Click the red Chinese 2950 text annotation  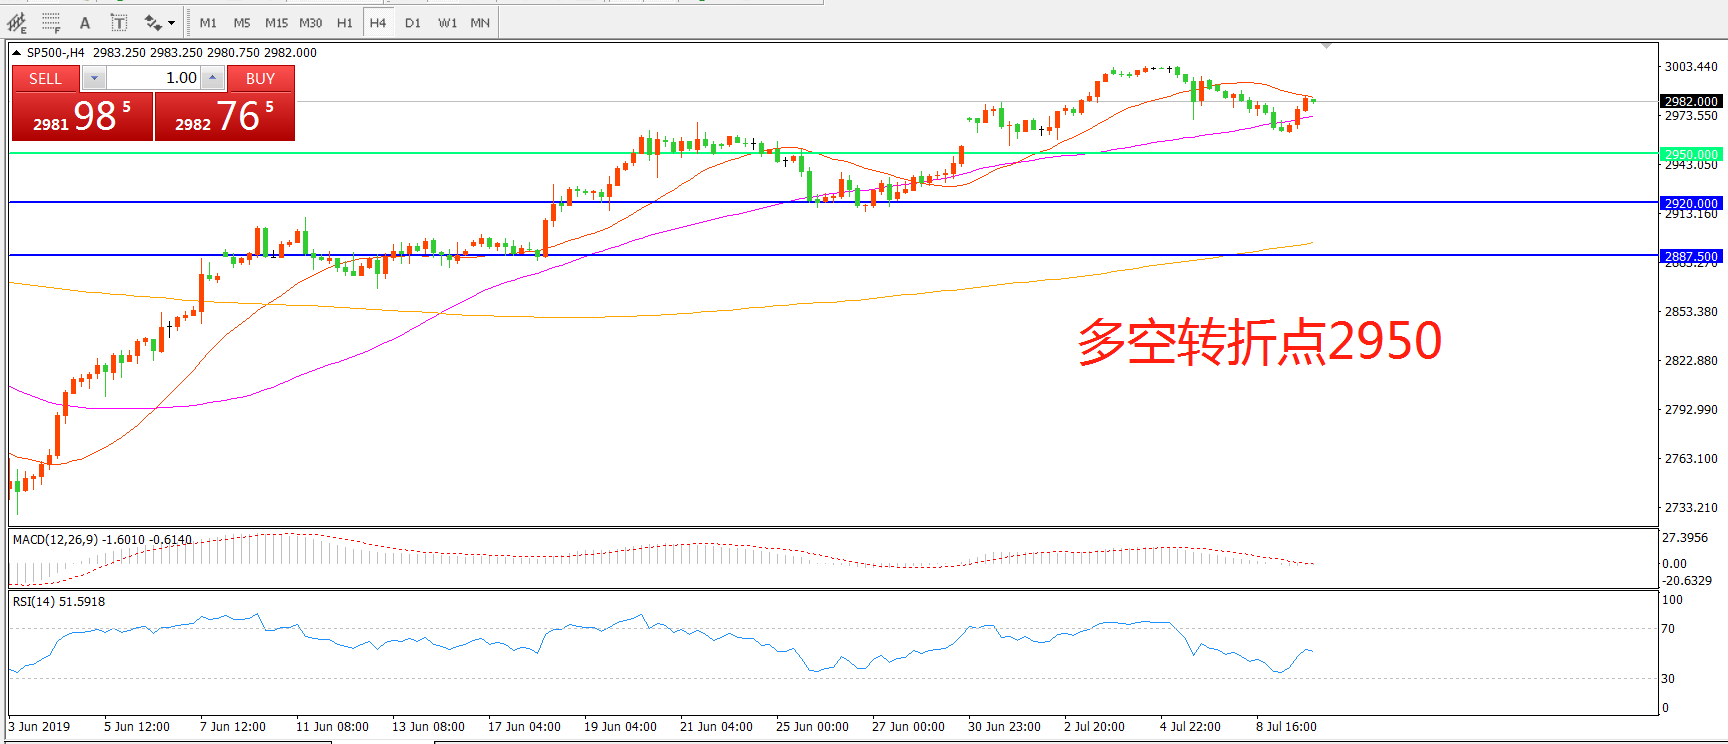(x=1258, y=342)
